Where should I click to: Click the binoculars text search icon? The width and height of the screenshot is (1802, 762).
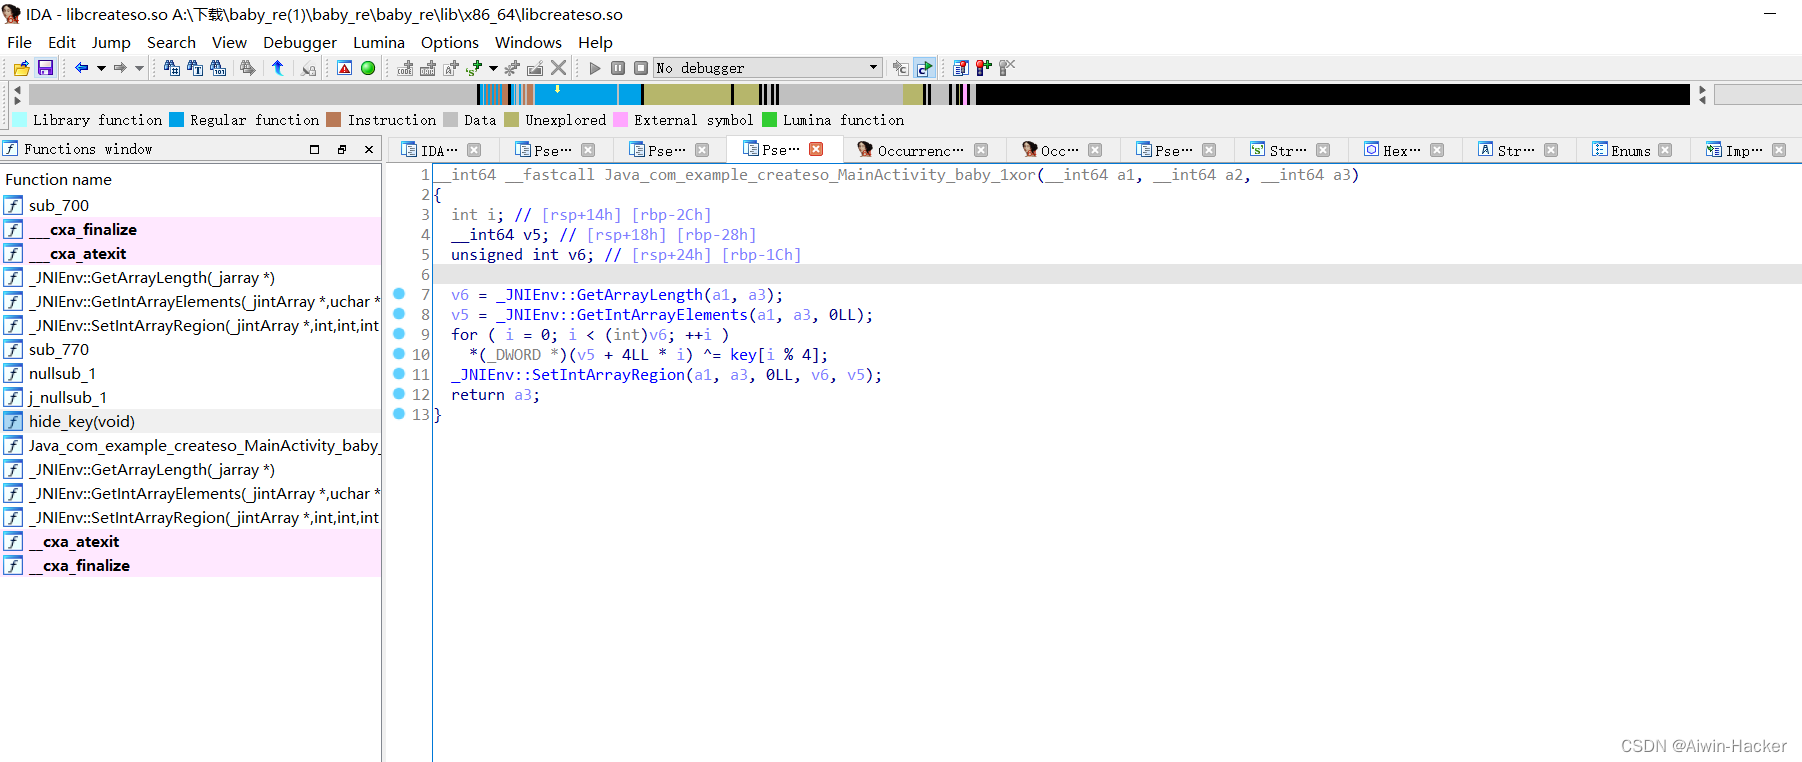[x=195, y=68]
